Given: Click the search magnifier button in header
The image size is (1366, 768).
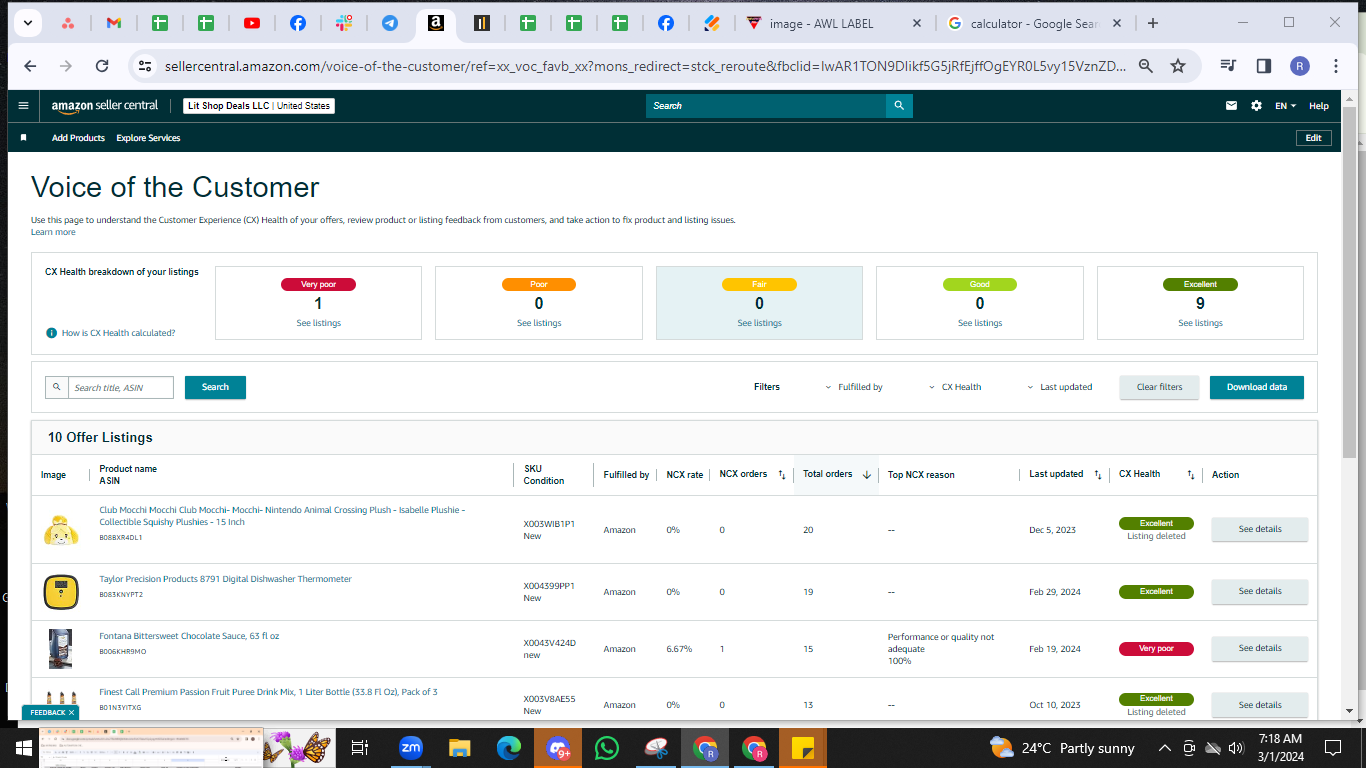Looking at the screenshot, I should (899, 105).
